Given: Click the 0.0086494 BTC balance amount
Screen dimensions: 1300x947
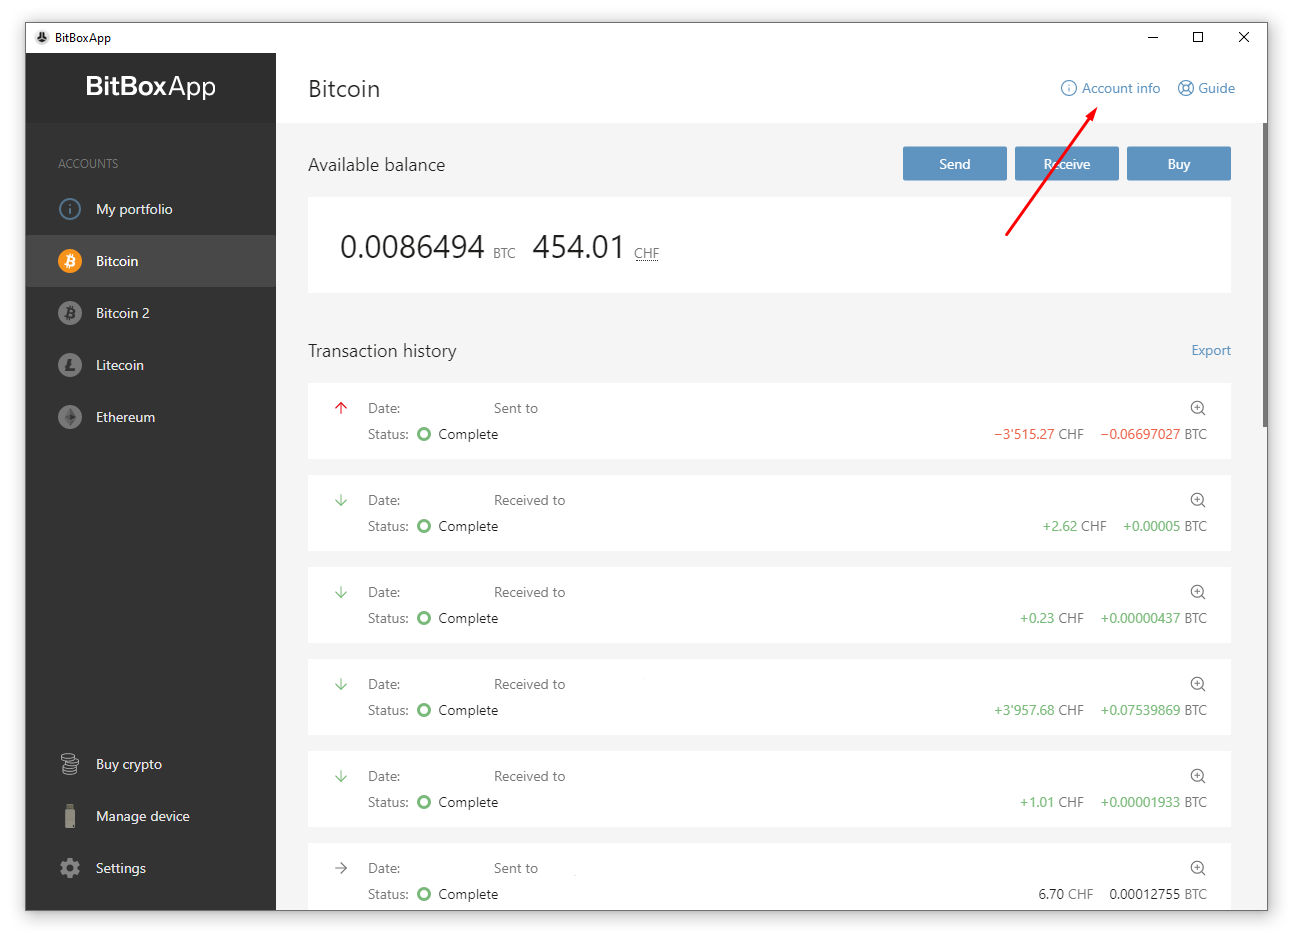Looking at the screenshot, I should pyautogui.click(x=412, y=247).
